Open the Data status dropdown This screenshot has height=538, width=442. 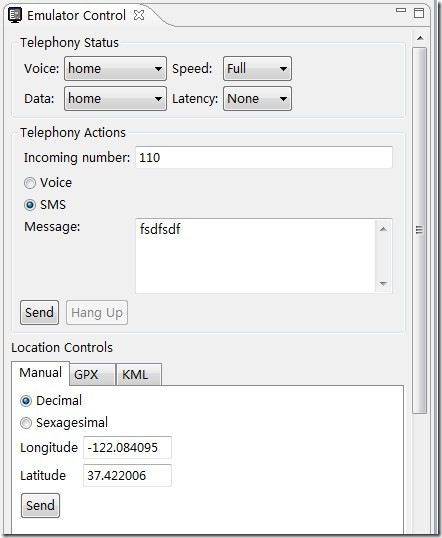click(x=115, y=98)
